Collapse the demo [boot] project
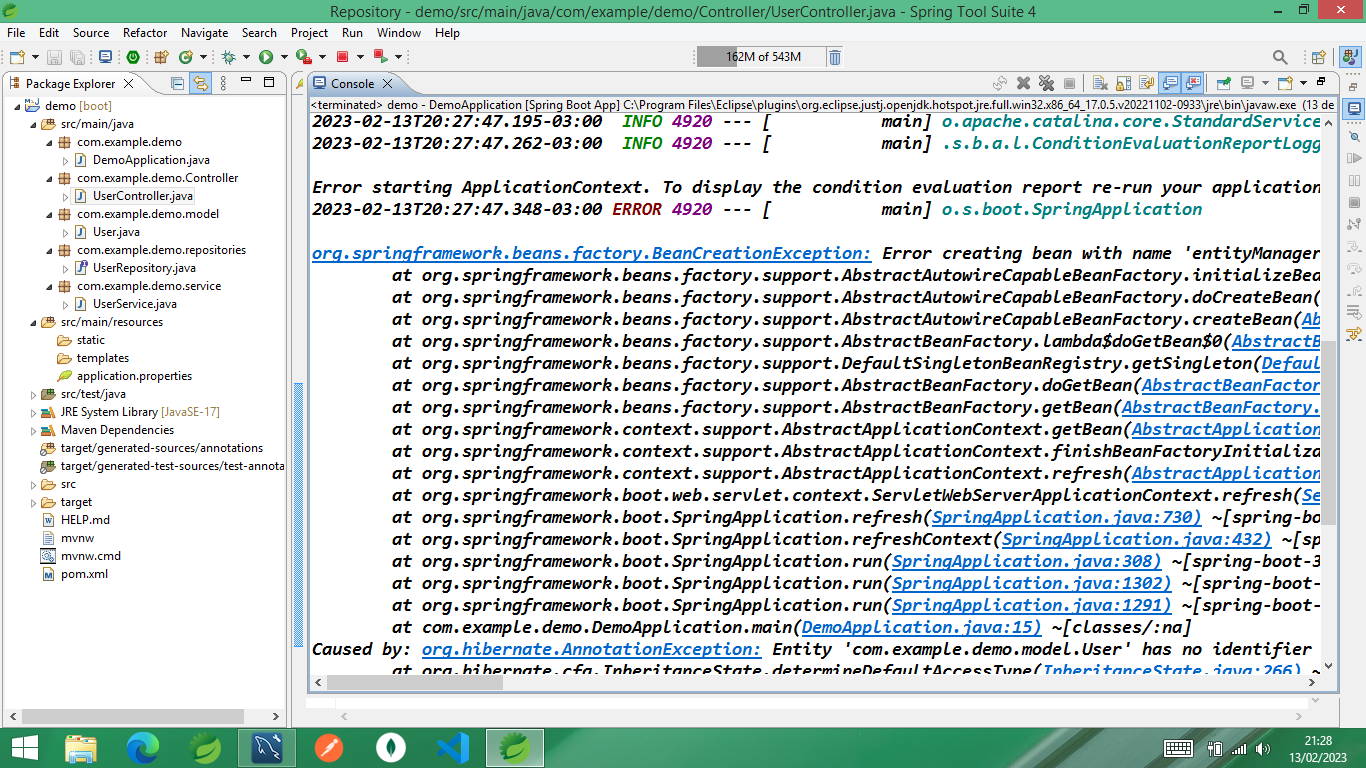Screen dimensions: 1366x768 17,106
